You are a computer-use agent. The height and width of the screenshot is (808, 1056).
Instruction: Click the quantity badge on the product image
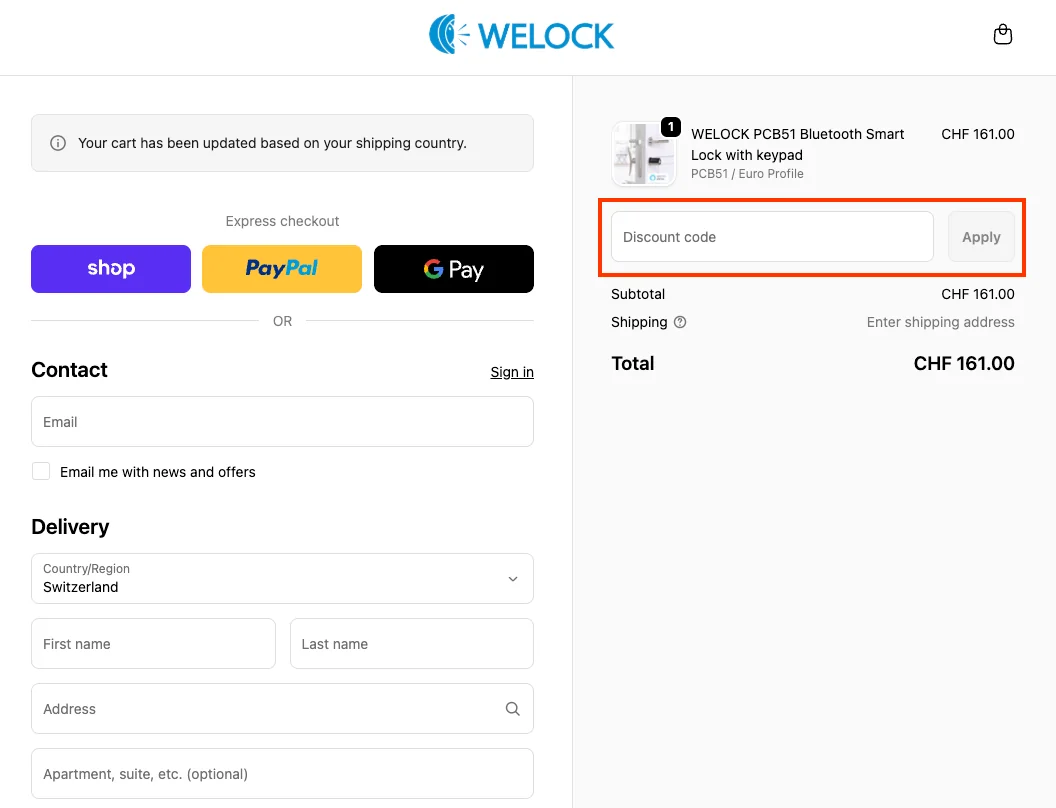click(x=670, y=127)
